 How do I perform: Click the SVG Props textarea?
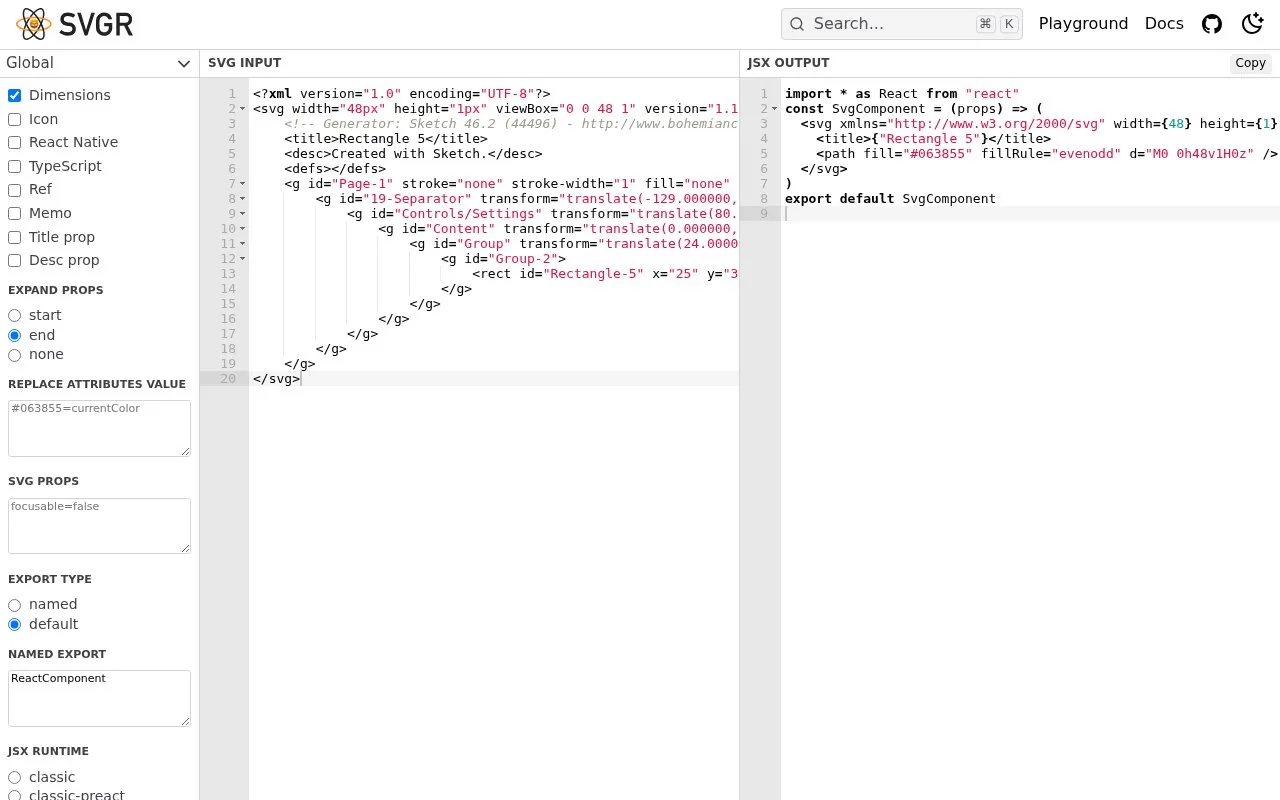[x=99, y=526]
